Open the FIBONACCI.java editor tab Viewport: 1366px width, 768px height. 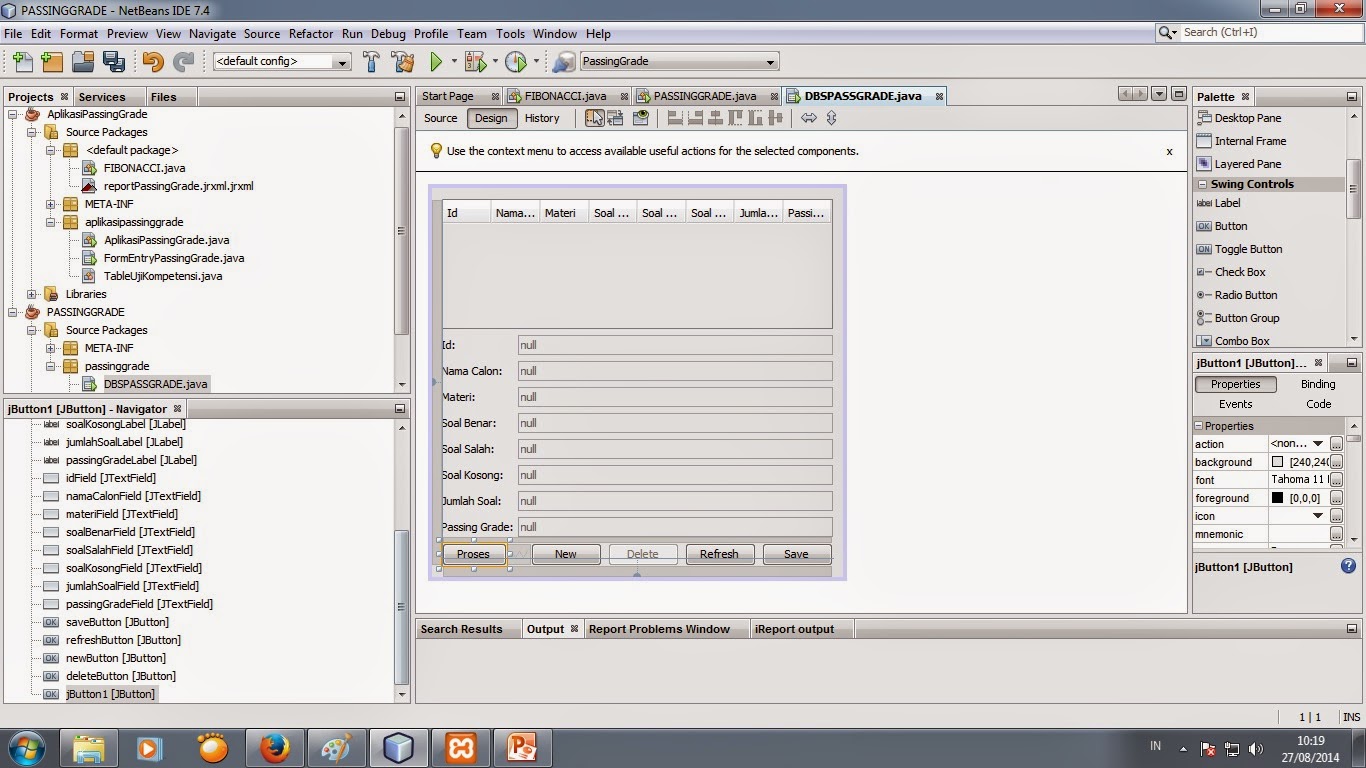566,96
